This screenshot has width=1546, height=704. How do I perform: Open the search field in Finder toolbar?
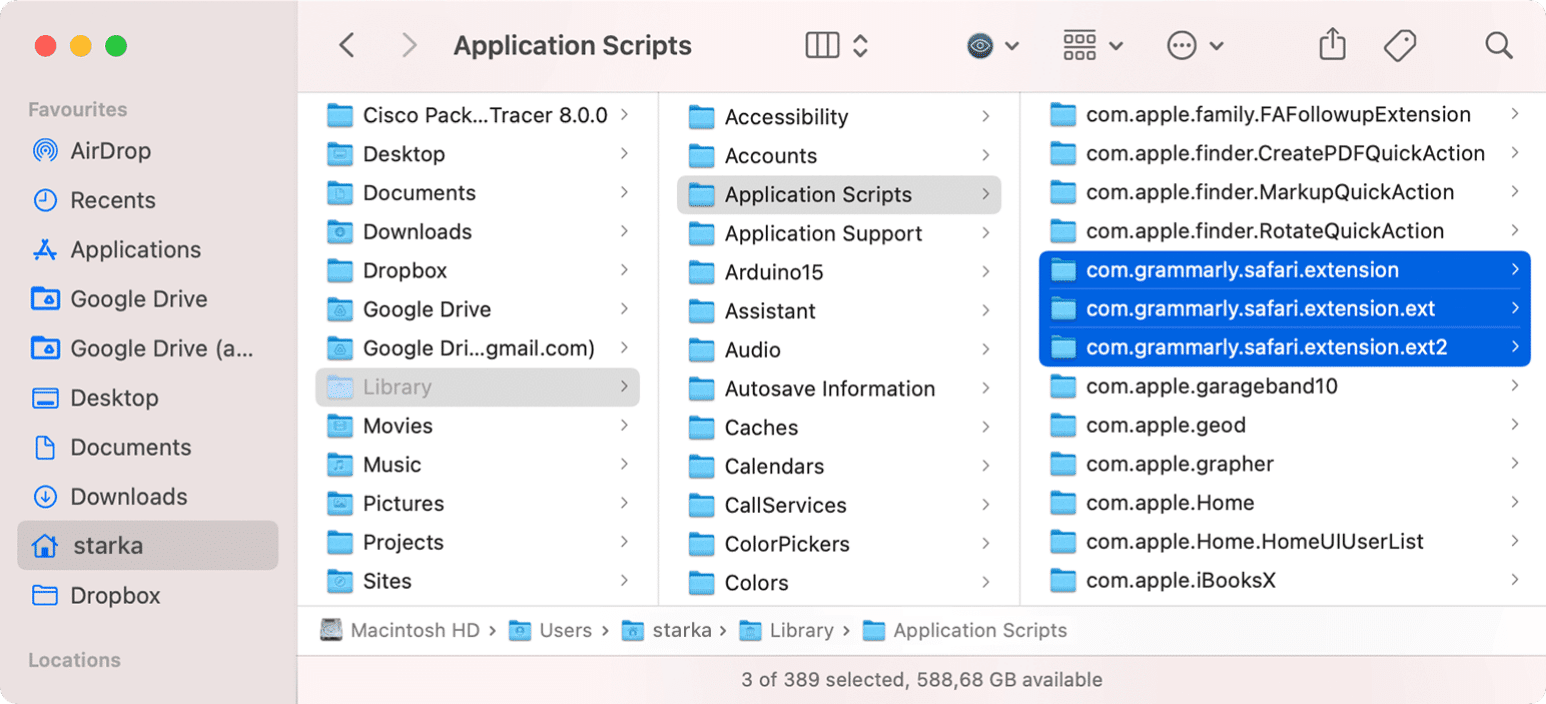(1499, 45)
